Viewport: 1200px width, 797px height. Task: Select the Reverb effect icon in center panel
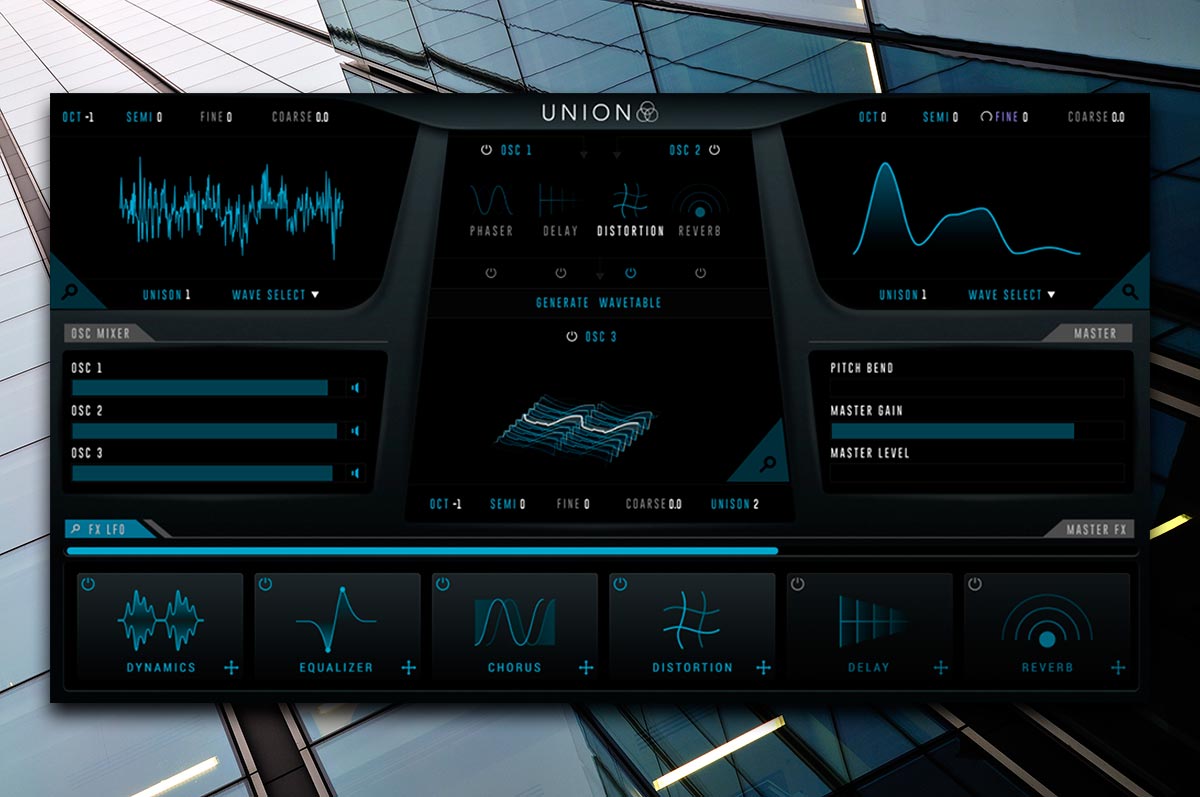(x=699, y=202)
